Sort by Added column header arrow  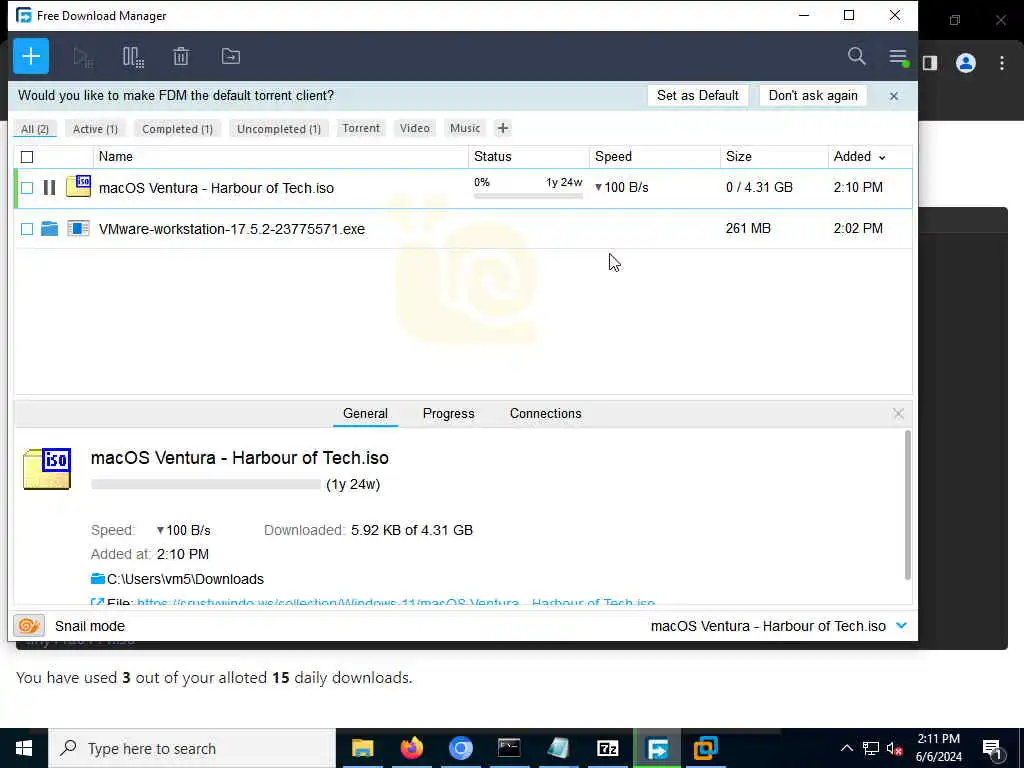click(882, 157)
